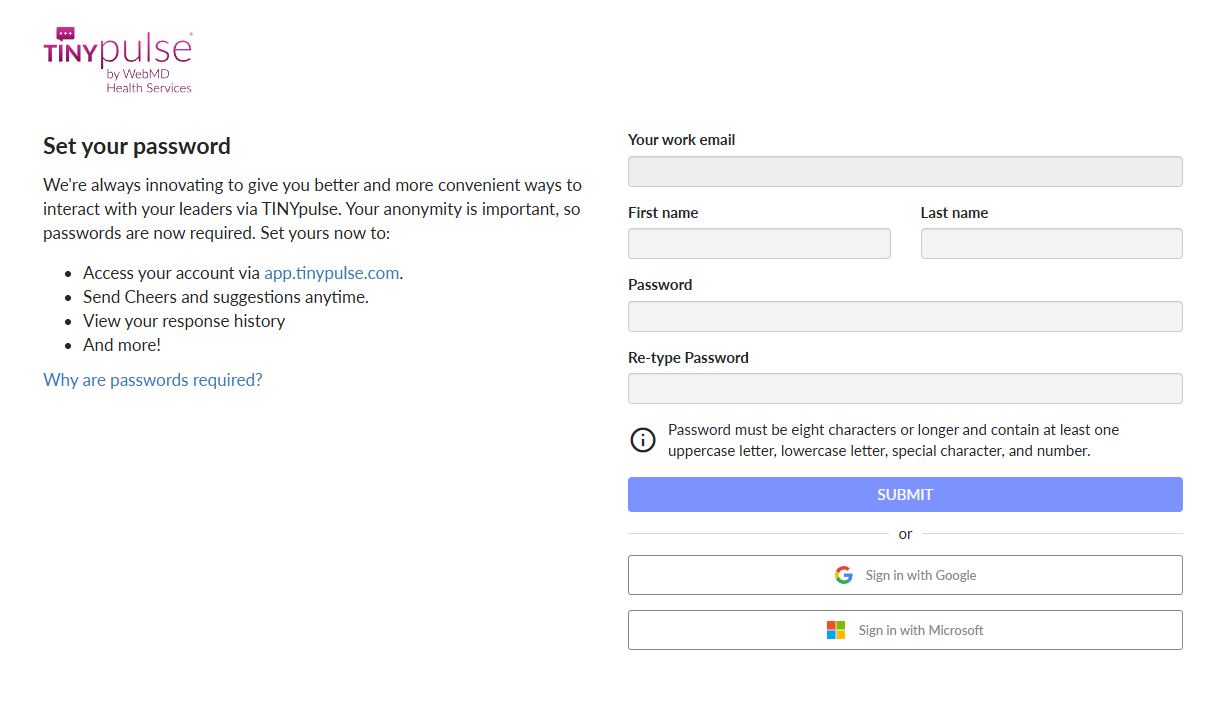Focus the 'Your work email' field
This screenshot has width=1229, height=721.
coord(905,172)
